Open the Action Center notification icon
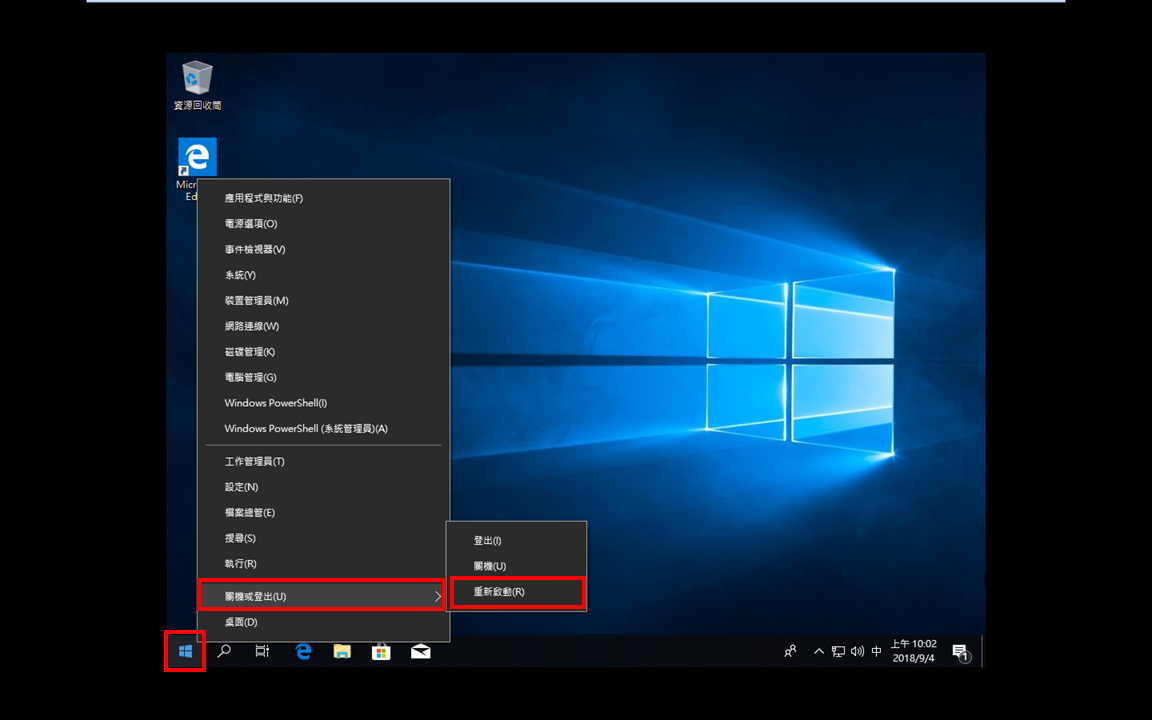1152x720 pixels. (x=961, y=652)
